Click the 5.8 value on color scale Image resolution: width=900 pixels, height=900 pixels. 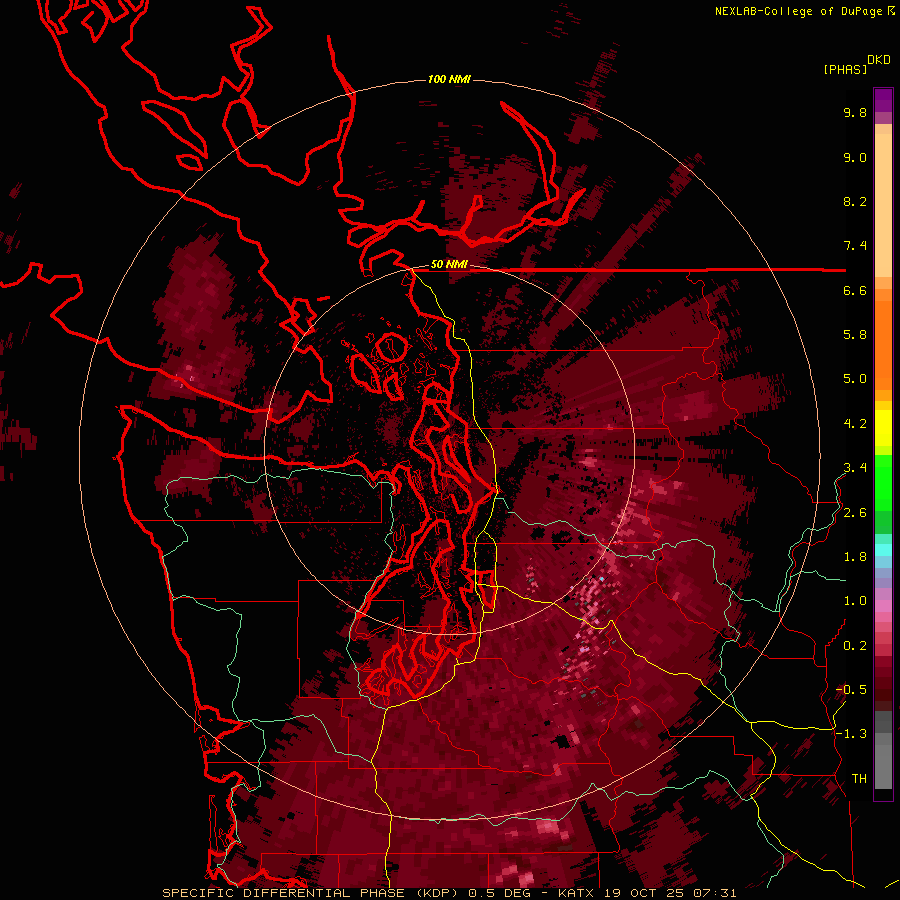tap(855, 335)
